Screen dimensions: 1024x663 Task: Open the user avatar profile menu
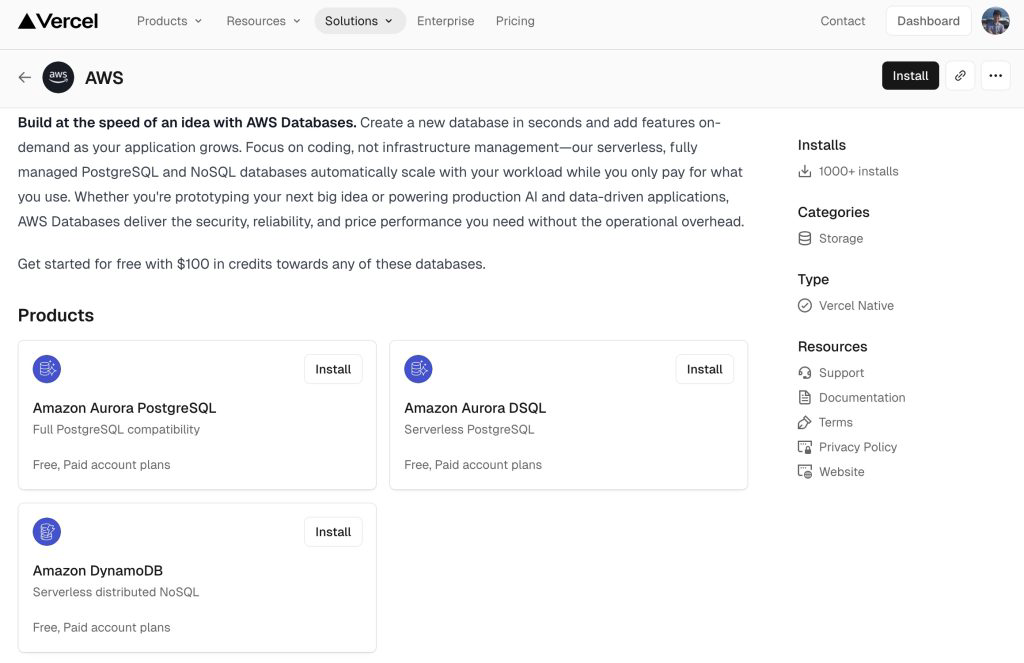(995, 21)
